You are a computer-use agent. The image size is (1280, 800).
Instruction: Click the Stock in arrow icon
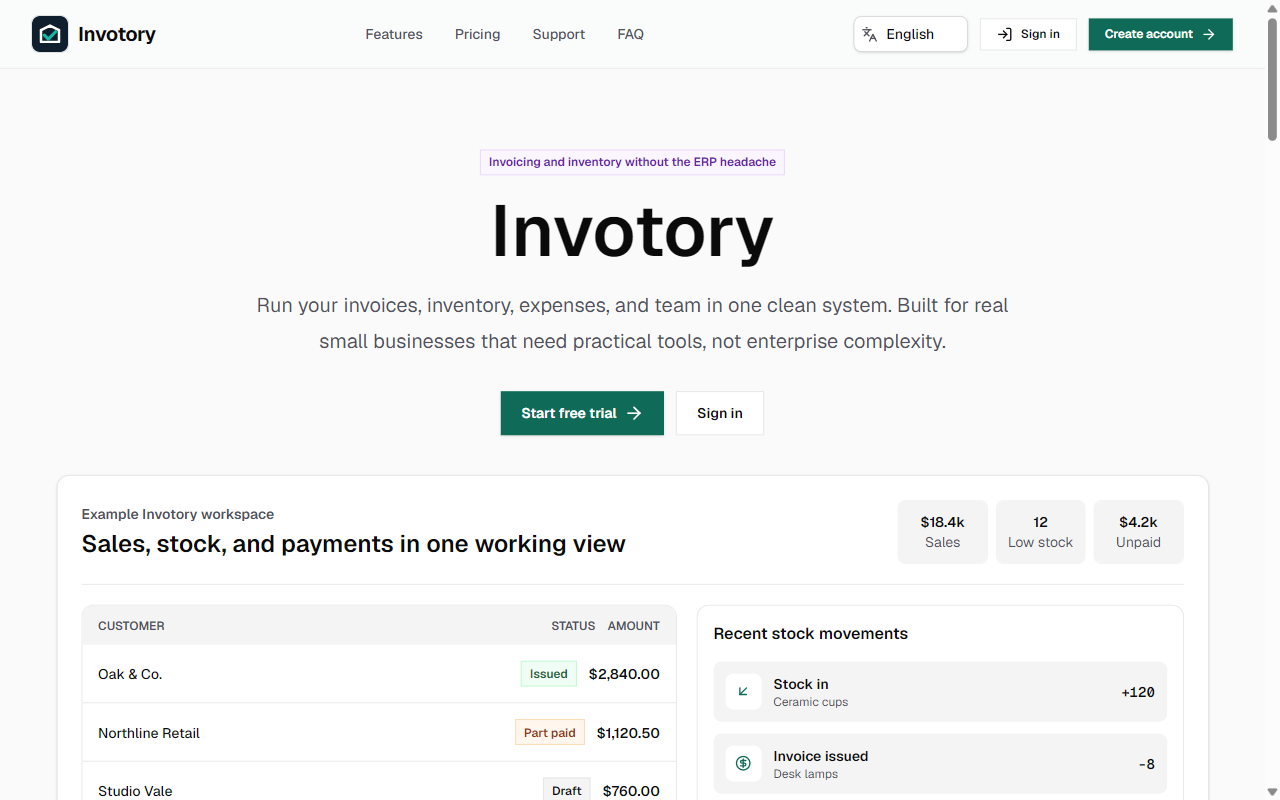coord(743,692)
